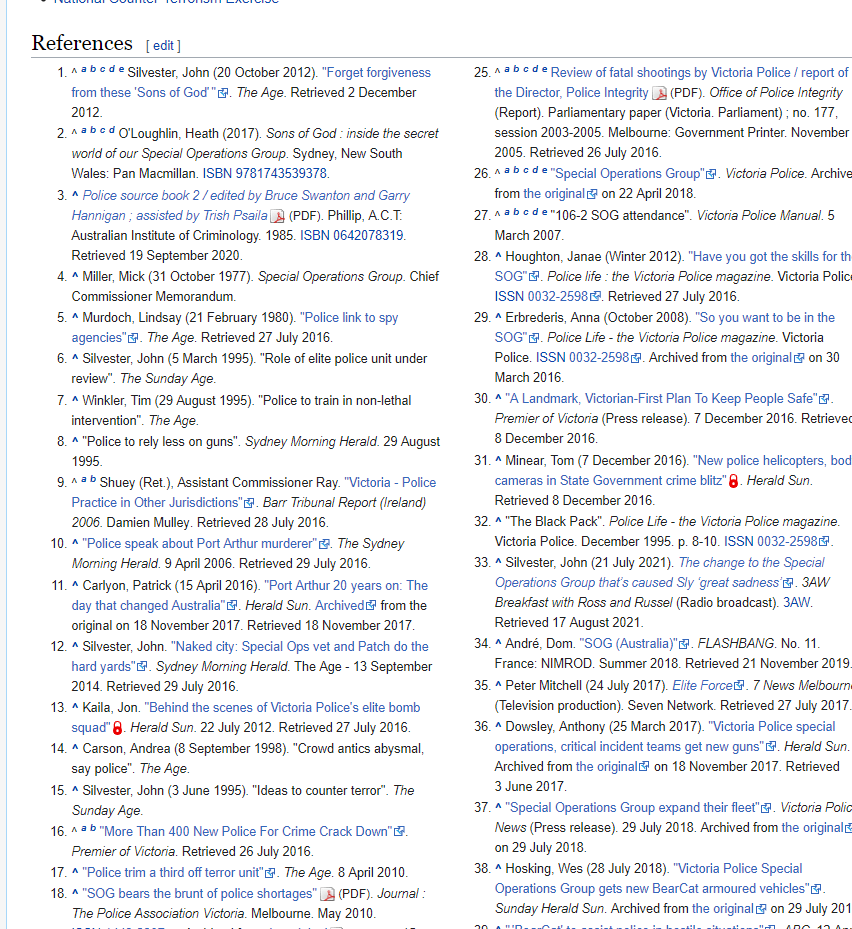This screenshot has height=929, width=852.
Task: Jump back via caret of reference 3
Action: pyautogui.click(x=75, y=194)
